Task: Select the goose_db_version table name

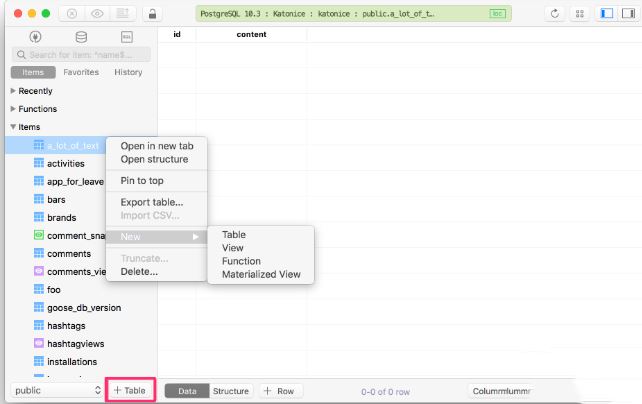Action: click(x=84, y=307)
